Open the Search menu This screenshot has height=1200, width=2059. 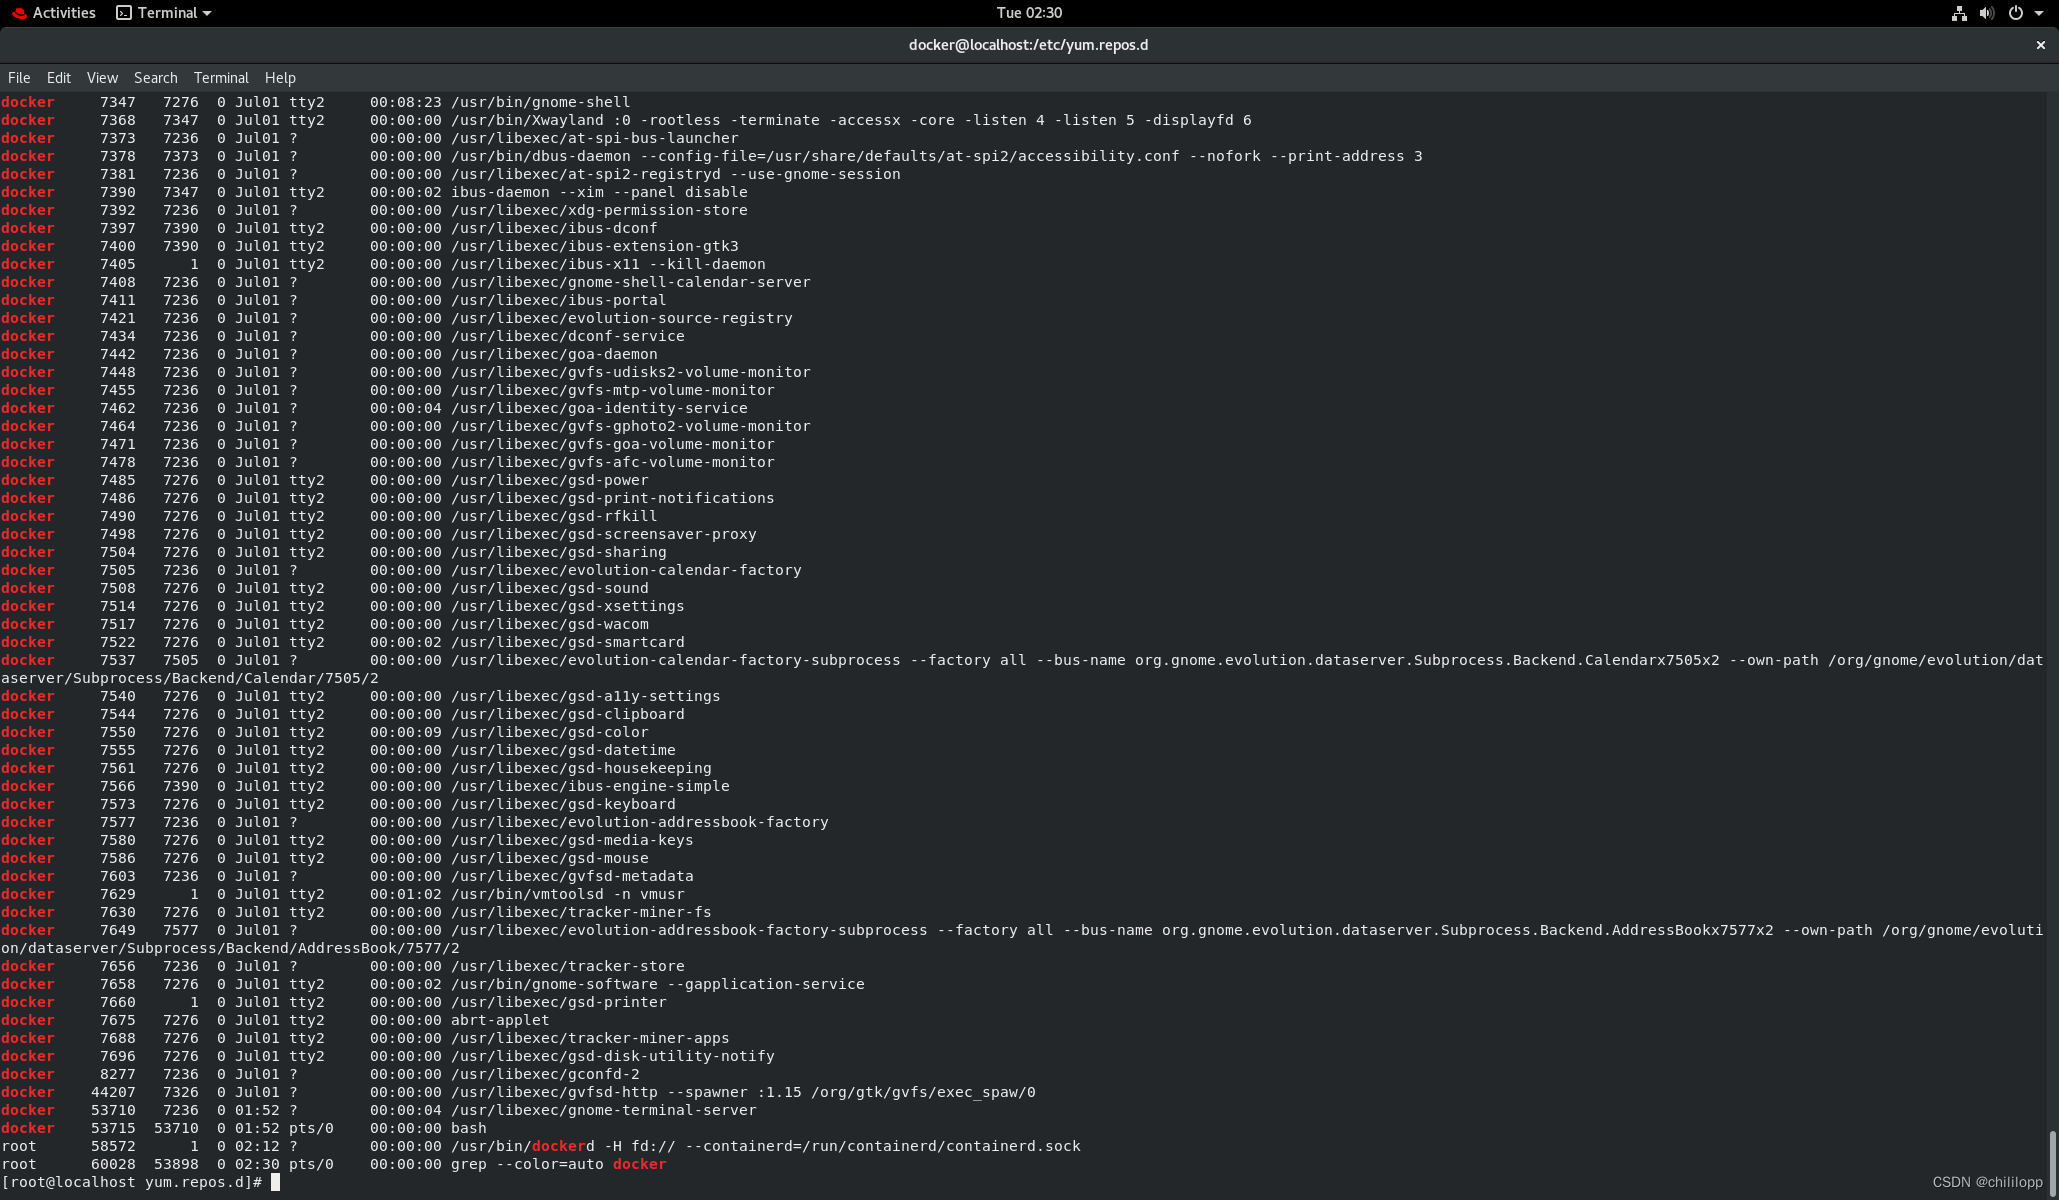point(155,77)
